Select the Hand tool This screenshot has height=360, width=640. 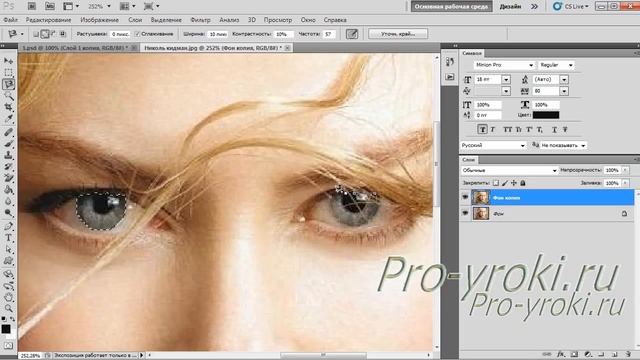click(x=8, y=298)
